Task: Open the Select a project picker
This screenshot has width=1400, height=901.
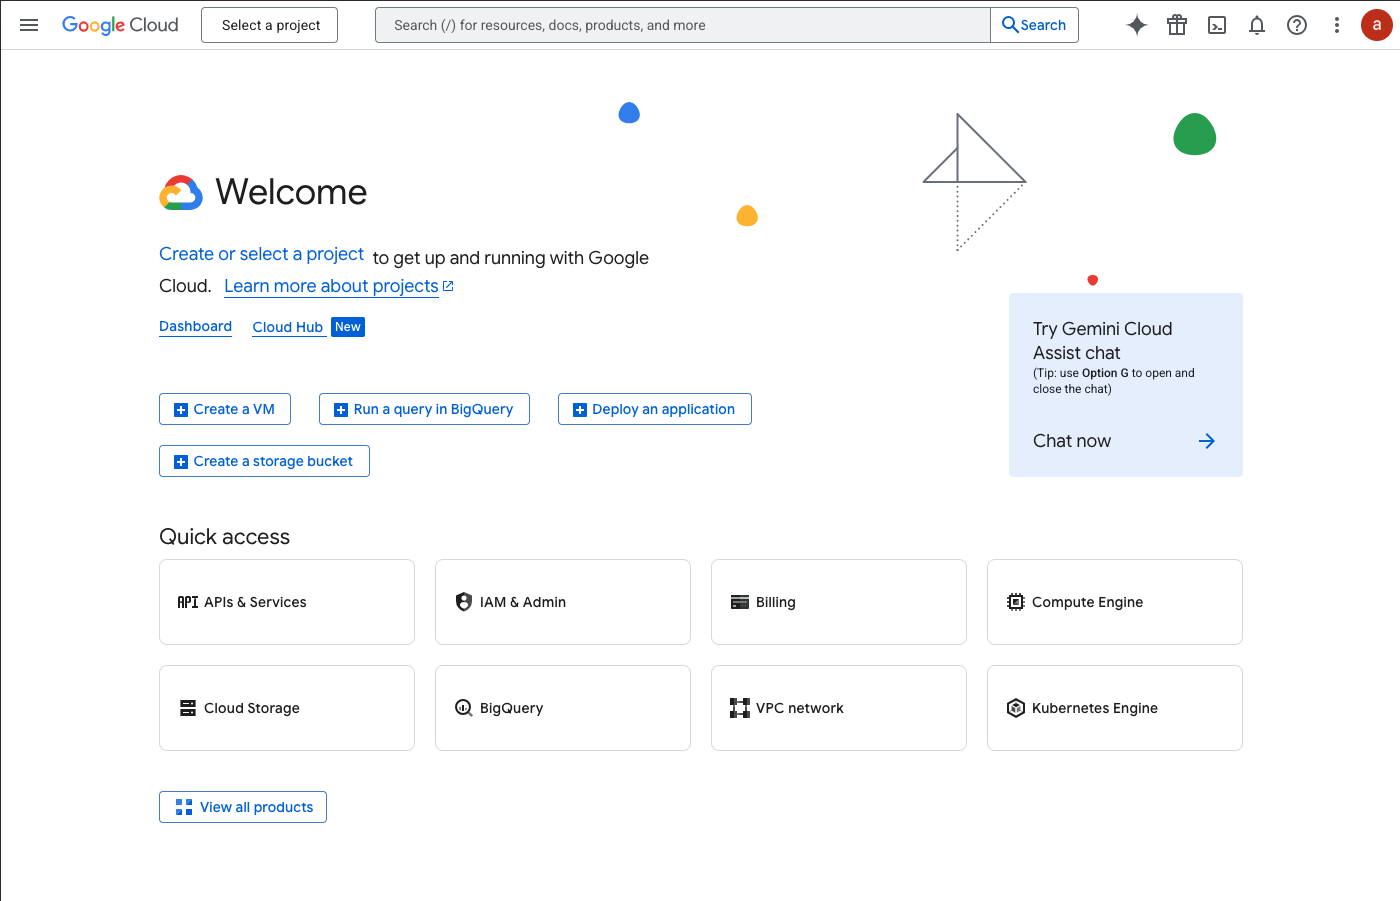Action: [270, 25]
